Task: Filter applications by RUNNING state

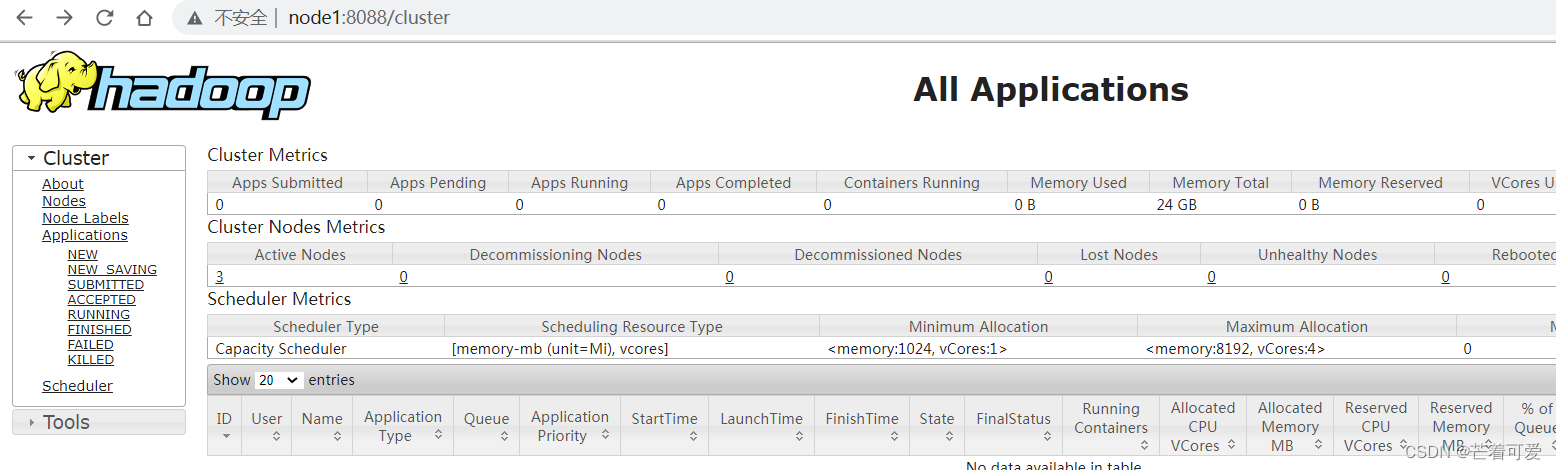Action: 99,314
